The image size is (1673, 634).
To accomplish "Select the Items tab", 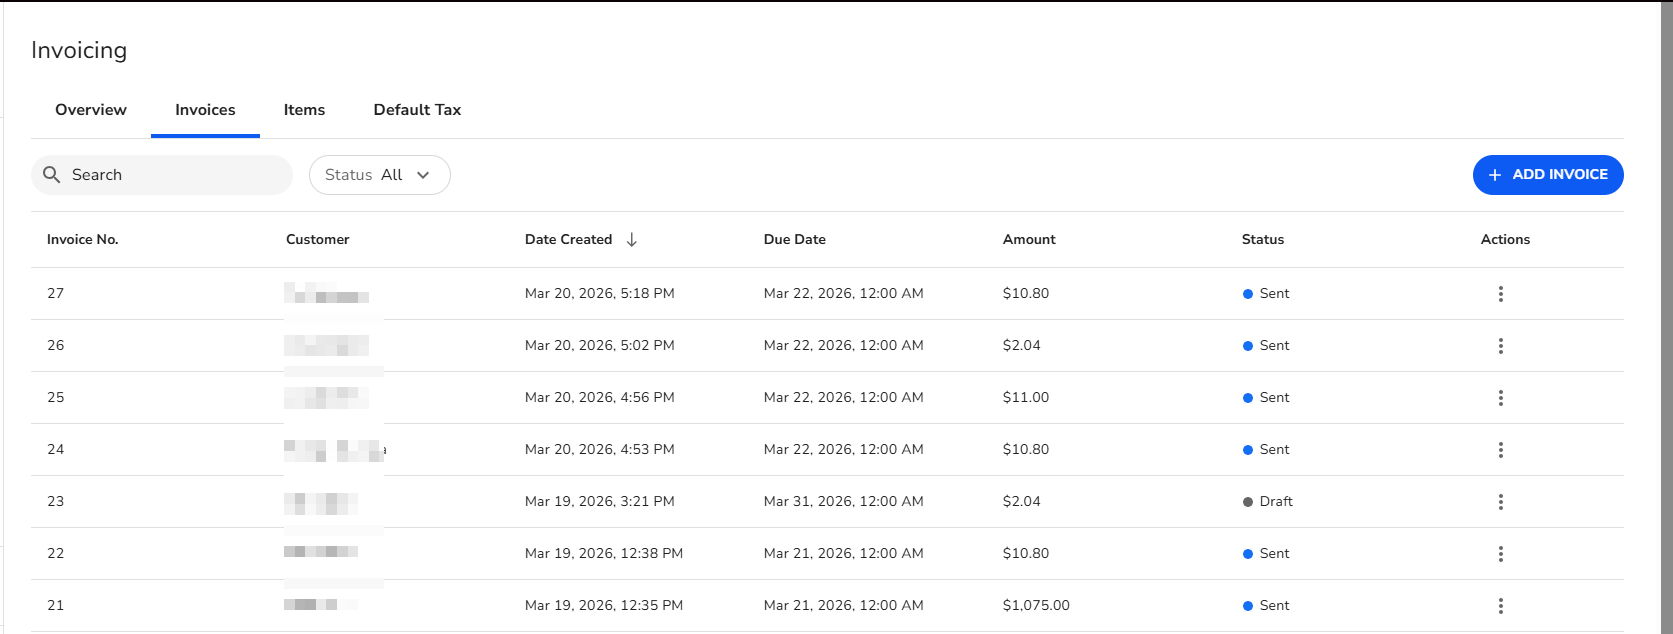I will [x=304, y=110].
